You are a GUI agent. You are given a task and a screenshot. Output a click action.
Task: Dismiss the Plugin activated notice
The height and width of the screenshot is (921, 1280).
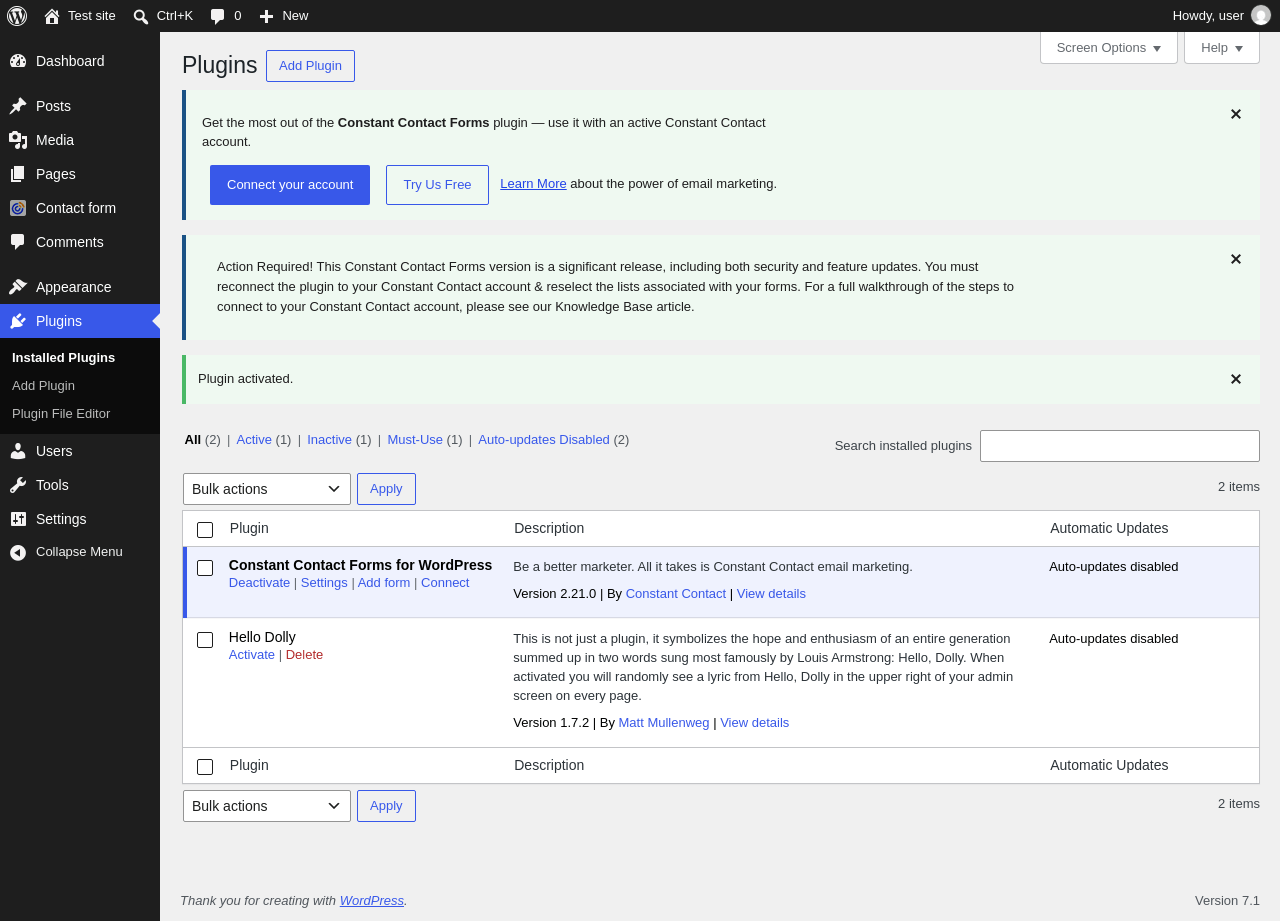point(1236,379)
